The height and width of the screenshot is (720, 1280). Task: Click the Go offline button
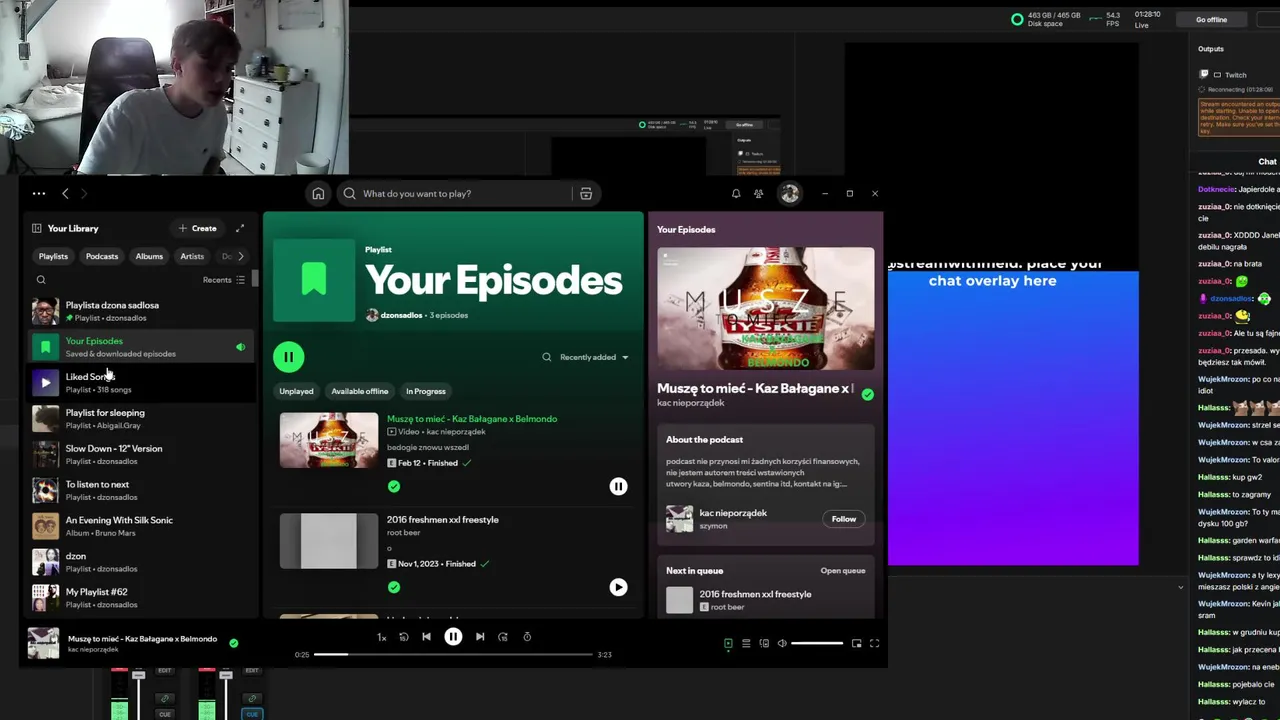click(1211, 20)
